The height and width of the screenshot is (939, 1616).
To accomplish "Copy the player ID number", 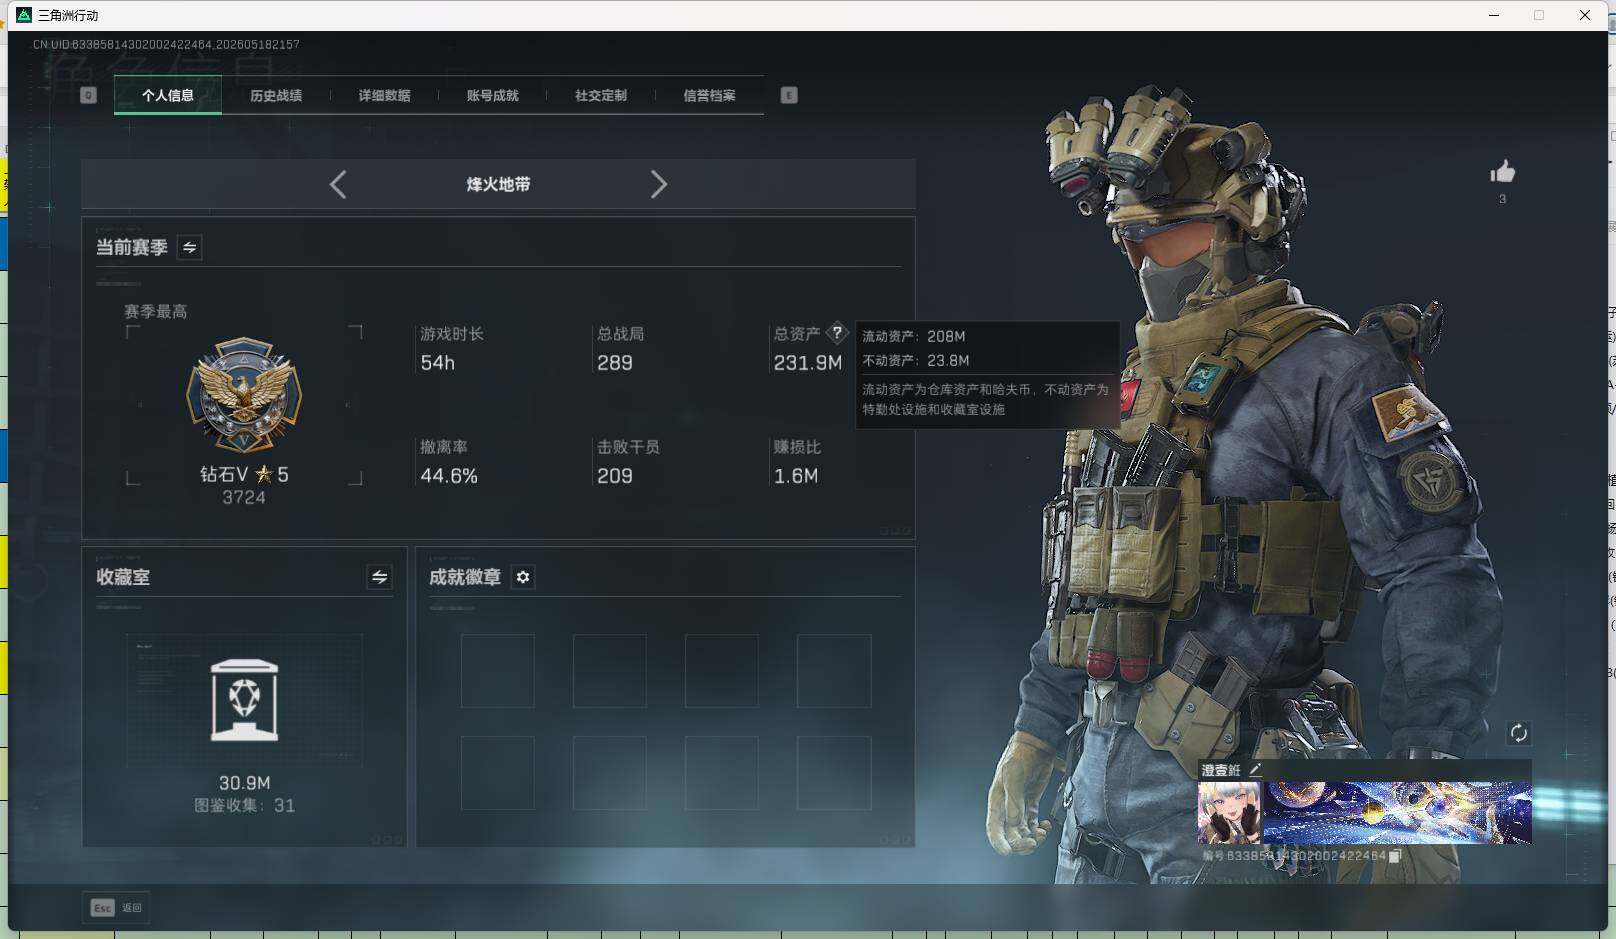I will (1395, 856).
